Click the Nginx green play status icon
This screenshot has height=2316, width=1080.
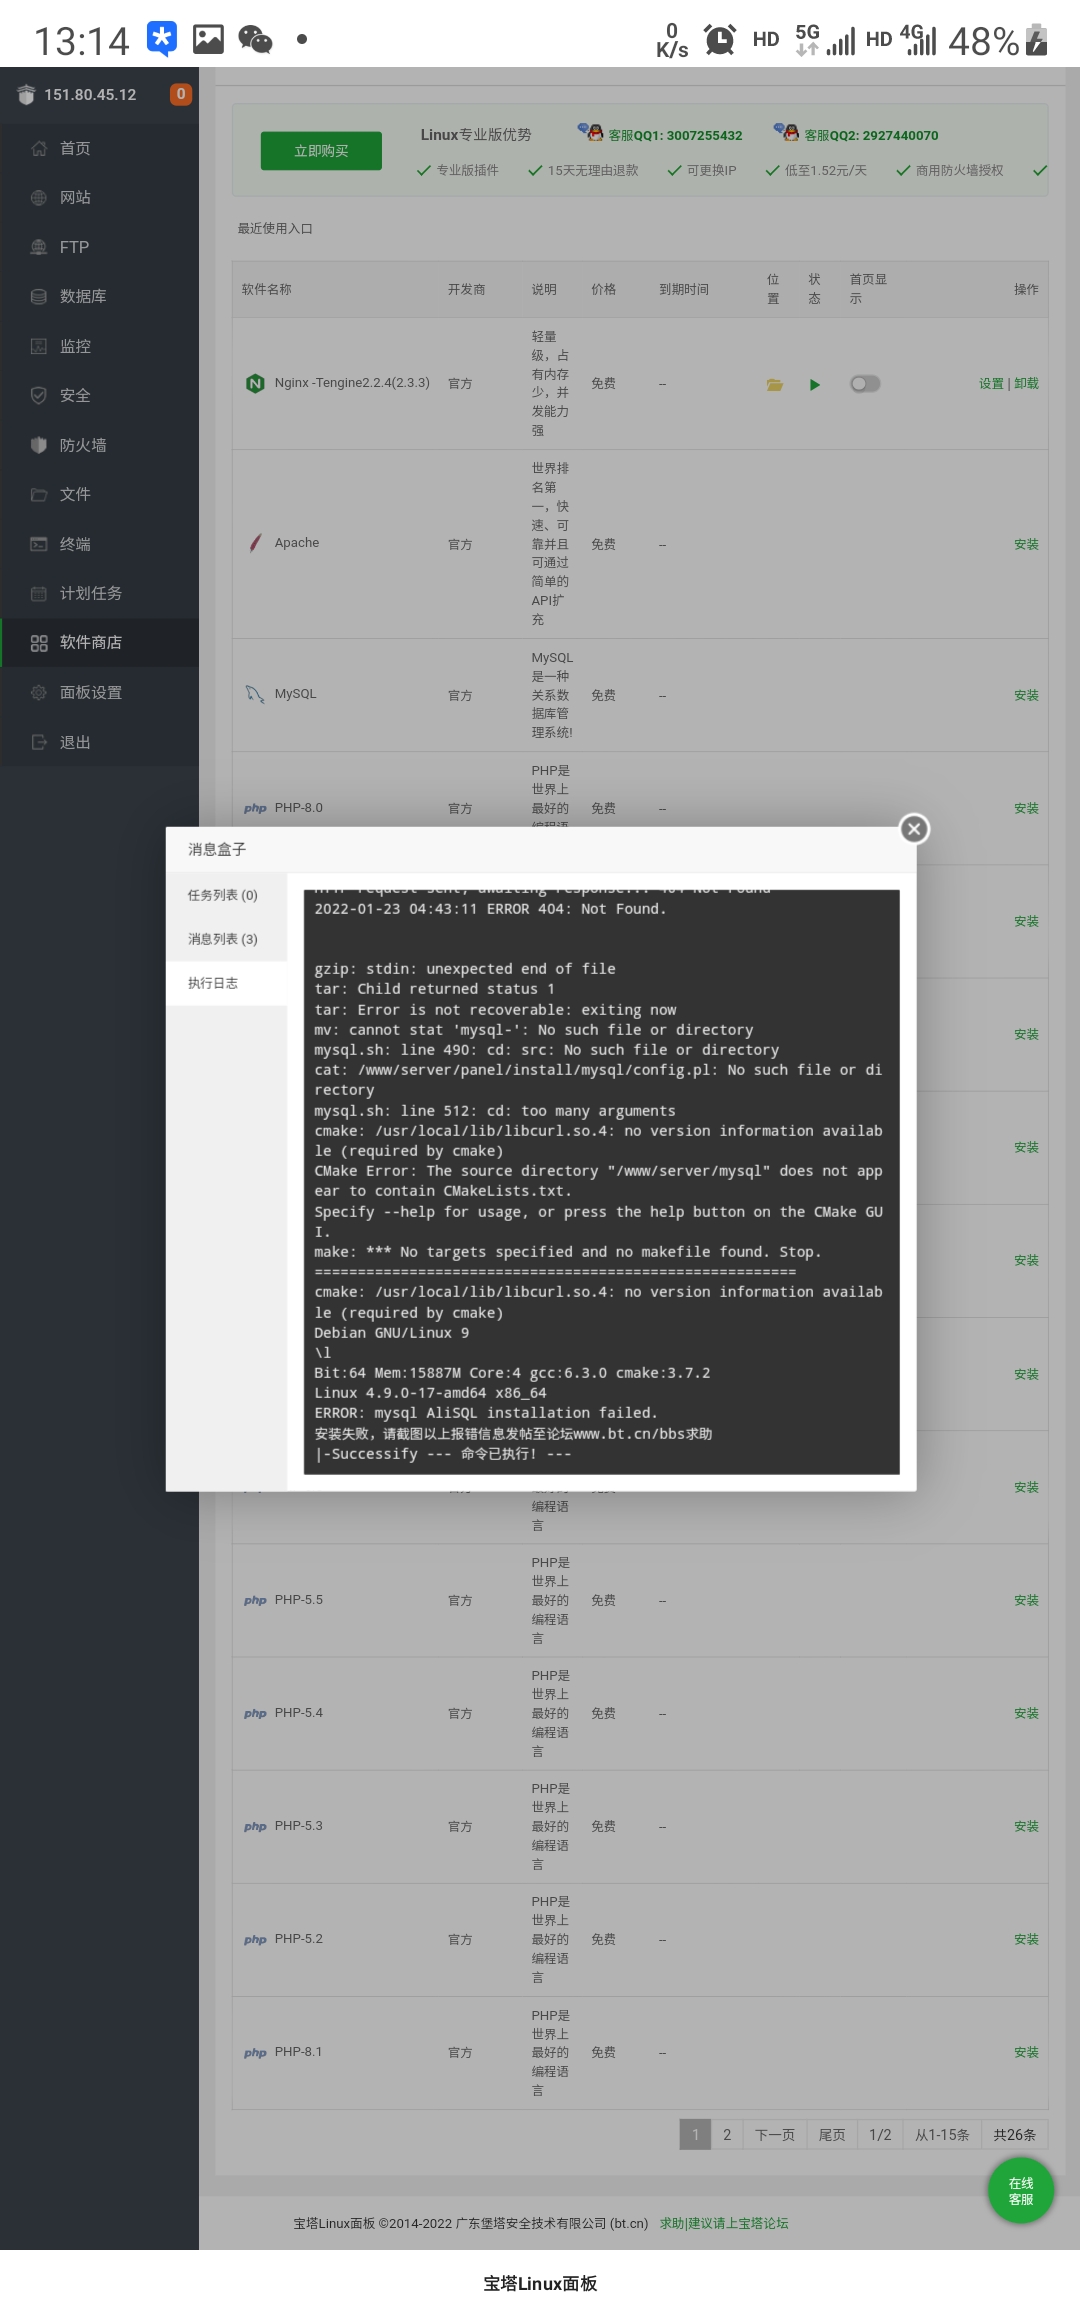pyautogui.click(x=815, y=384)
